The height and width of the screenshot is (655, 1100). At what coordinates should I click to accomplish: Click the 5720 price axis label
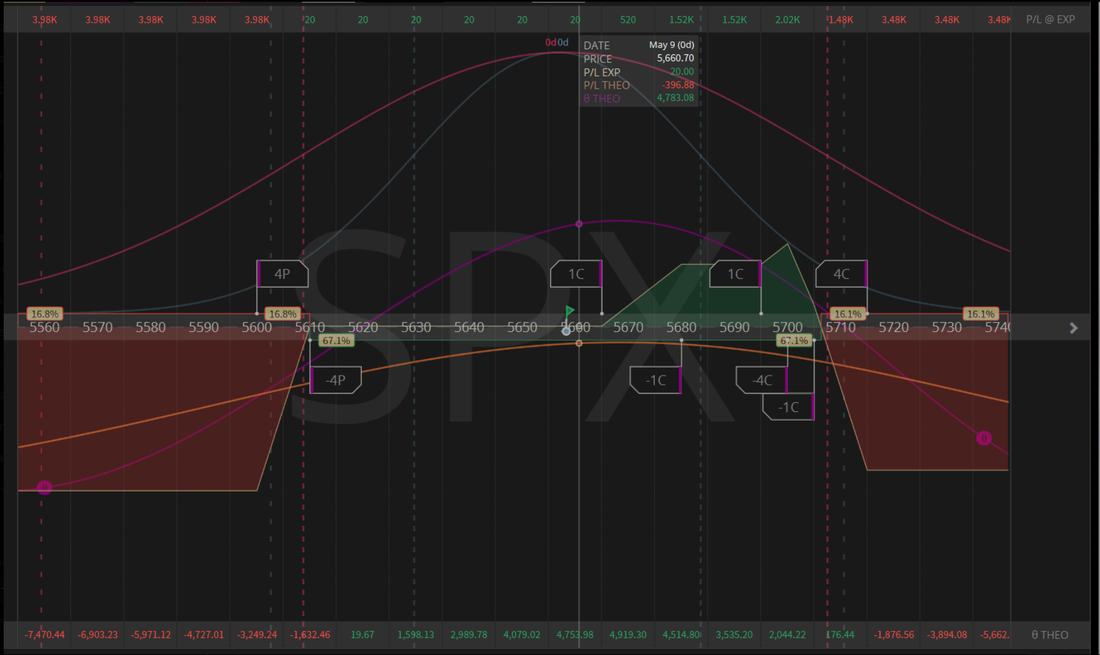(894, 328)
